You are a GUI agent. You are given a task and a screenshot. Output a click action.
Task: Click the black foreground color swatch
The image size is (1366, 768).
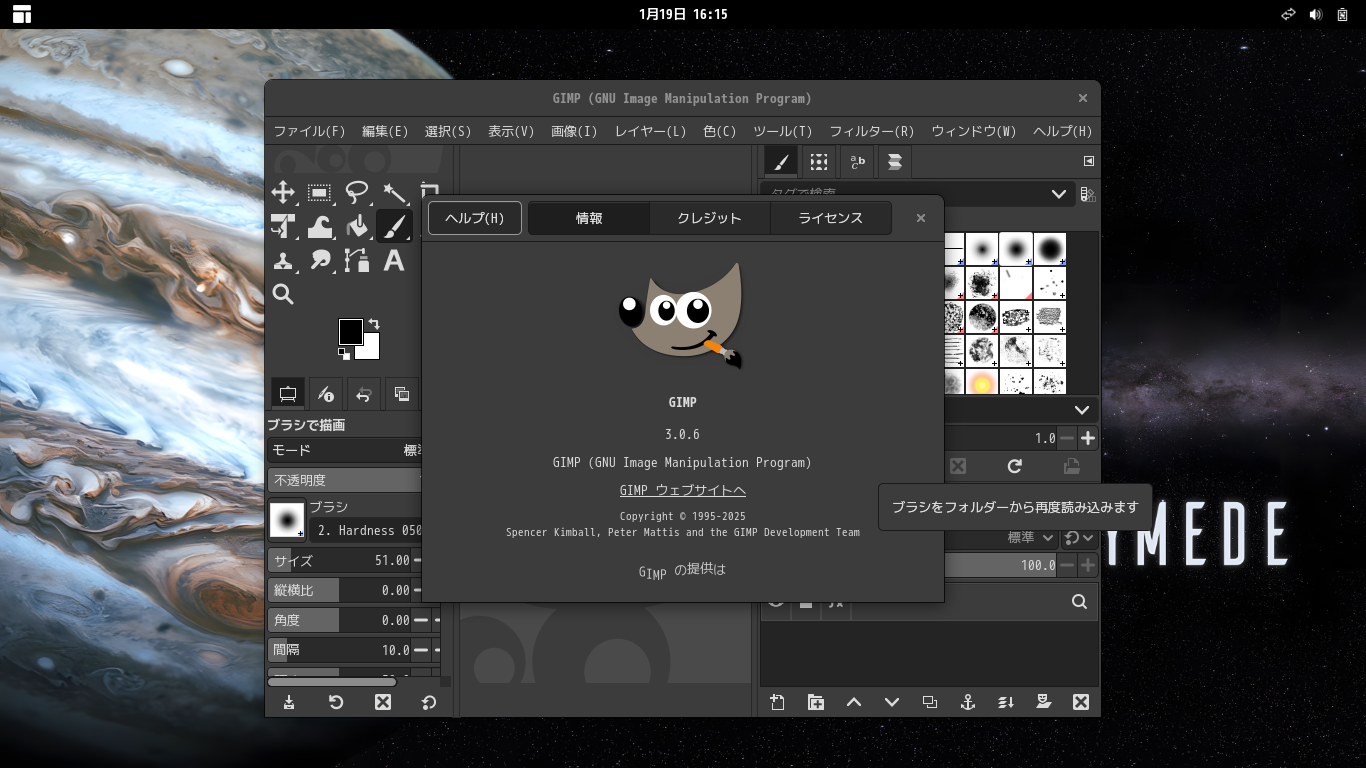coord(349,331)
